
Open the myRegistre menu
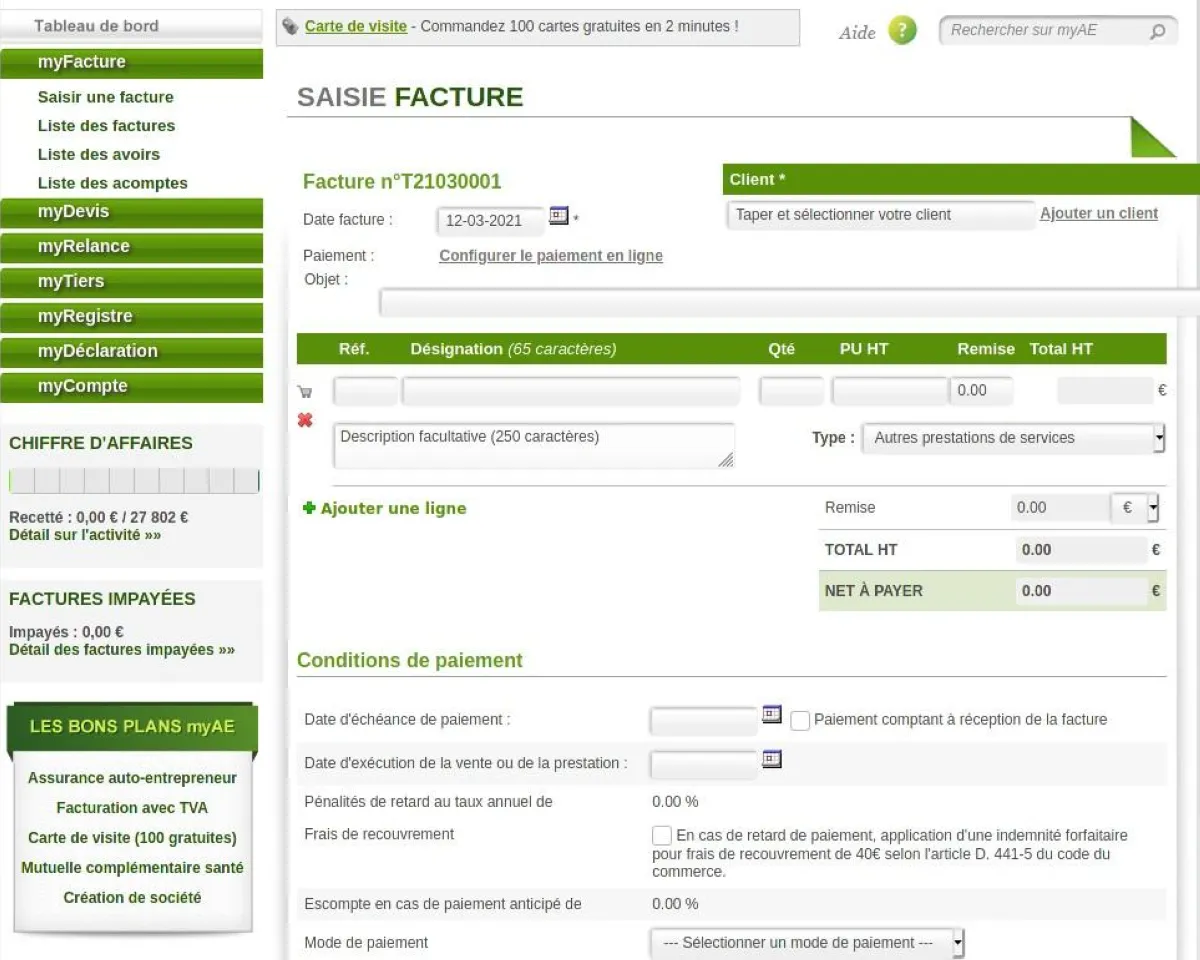click(x=131, y=317)
